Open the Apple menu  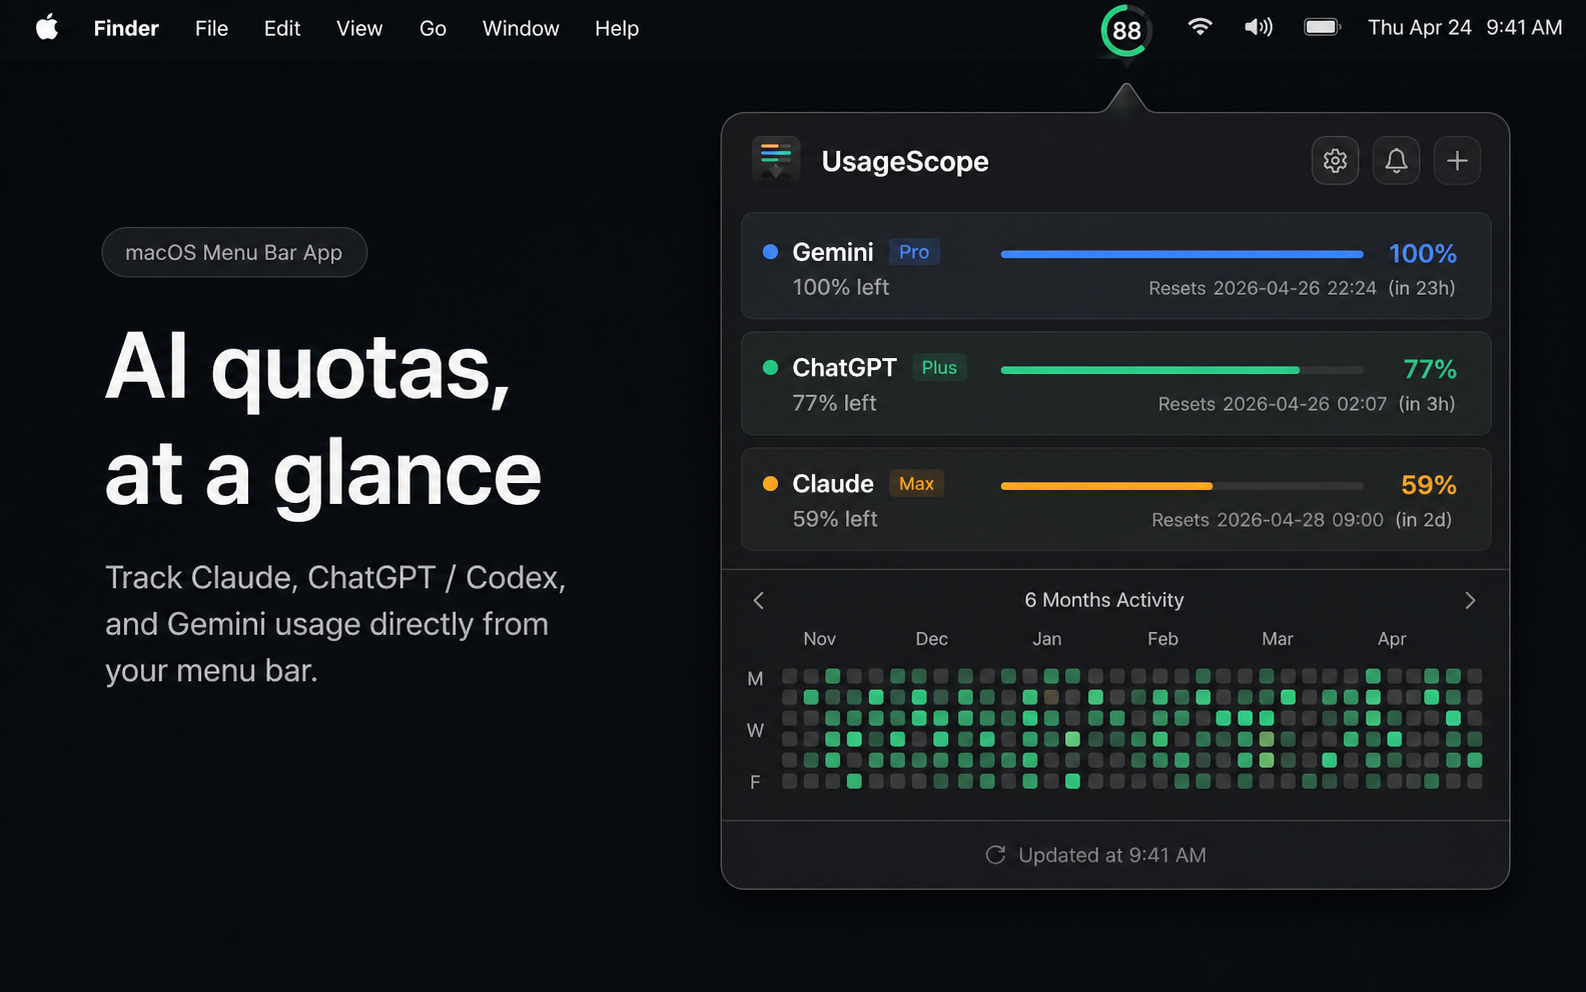[47, 28]
